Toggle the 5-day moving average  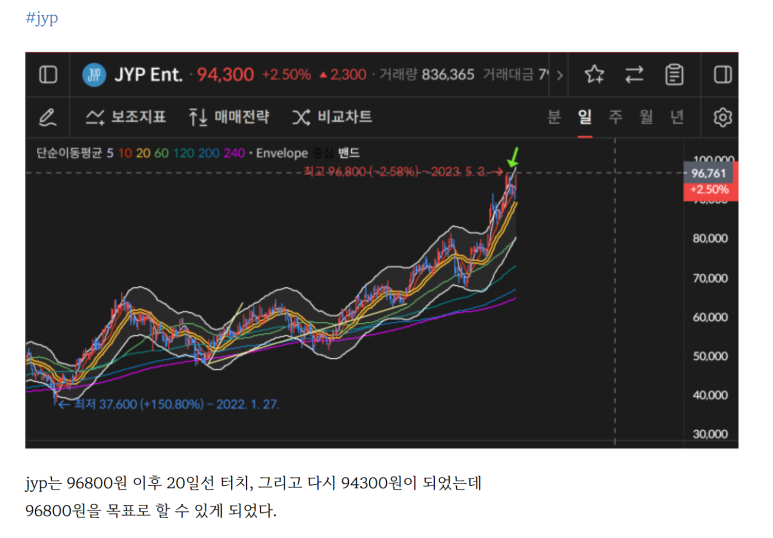(110, 153)
